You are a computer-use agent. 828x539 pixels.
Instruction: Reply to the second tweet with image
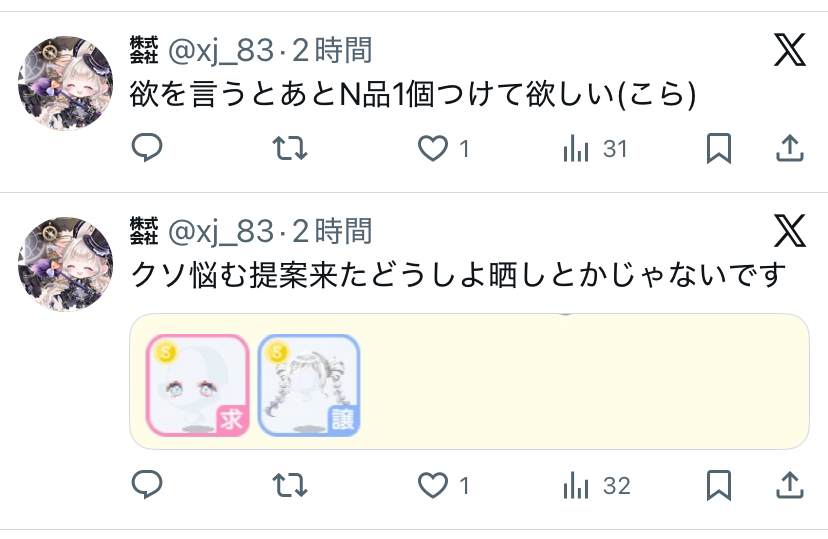[x=147, y=485]
